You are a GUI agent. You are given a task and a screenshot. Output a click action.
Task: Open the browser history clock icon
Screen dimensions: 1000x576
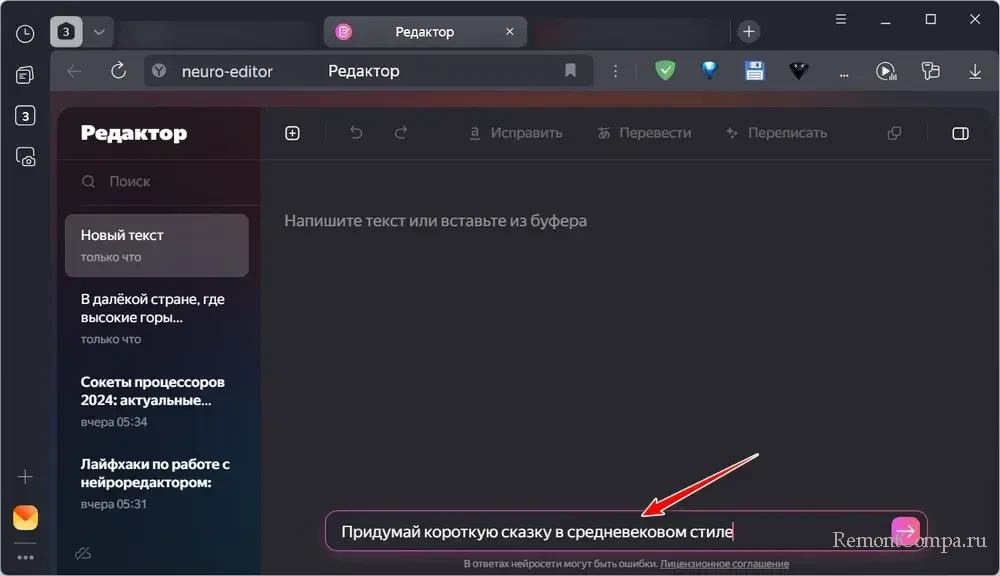point(25,33)
